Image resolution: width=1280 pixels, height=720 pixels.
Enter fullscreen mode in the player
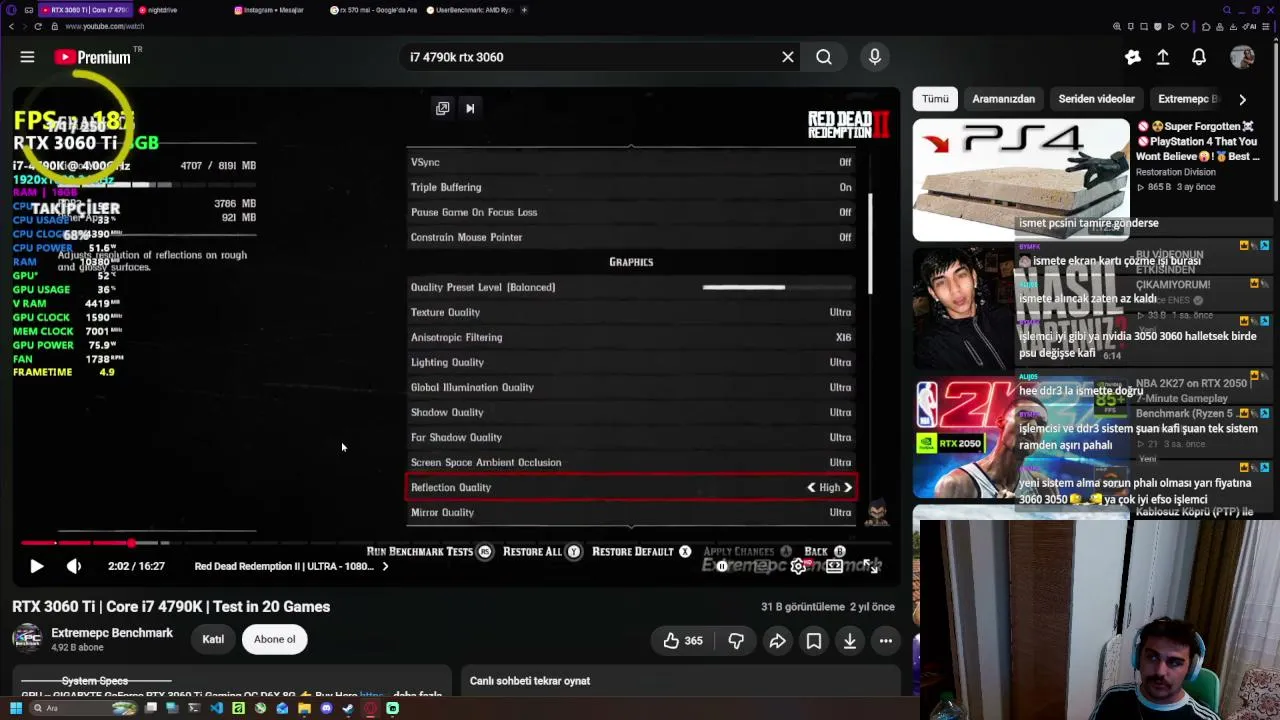click(873, 566)
